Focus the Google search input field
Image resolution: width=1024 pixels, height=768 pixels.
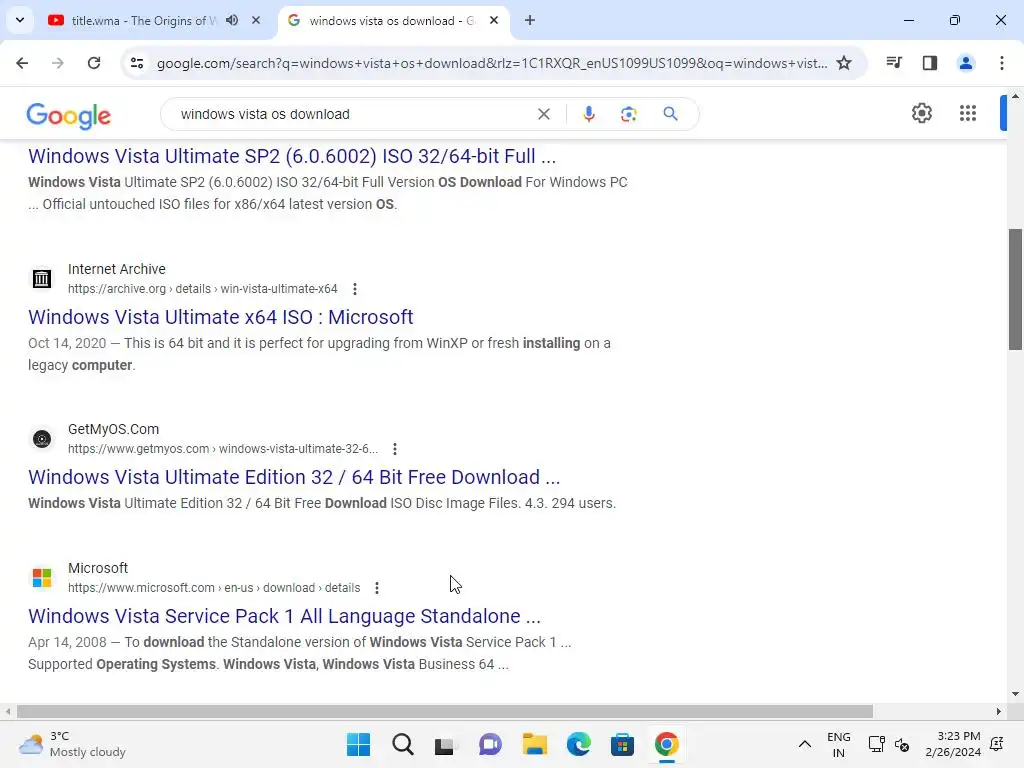tap(353, 114)
